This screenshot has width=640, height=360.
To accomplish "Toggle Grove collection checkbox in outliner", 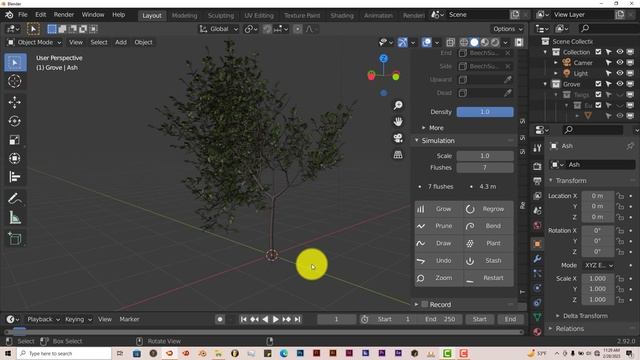I will click(598, 84).
